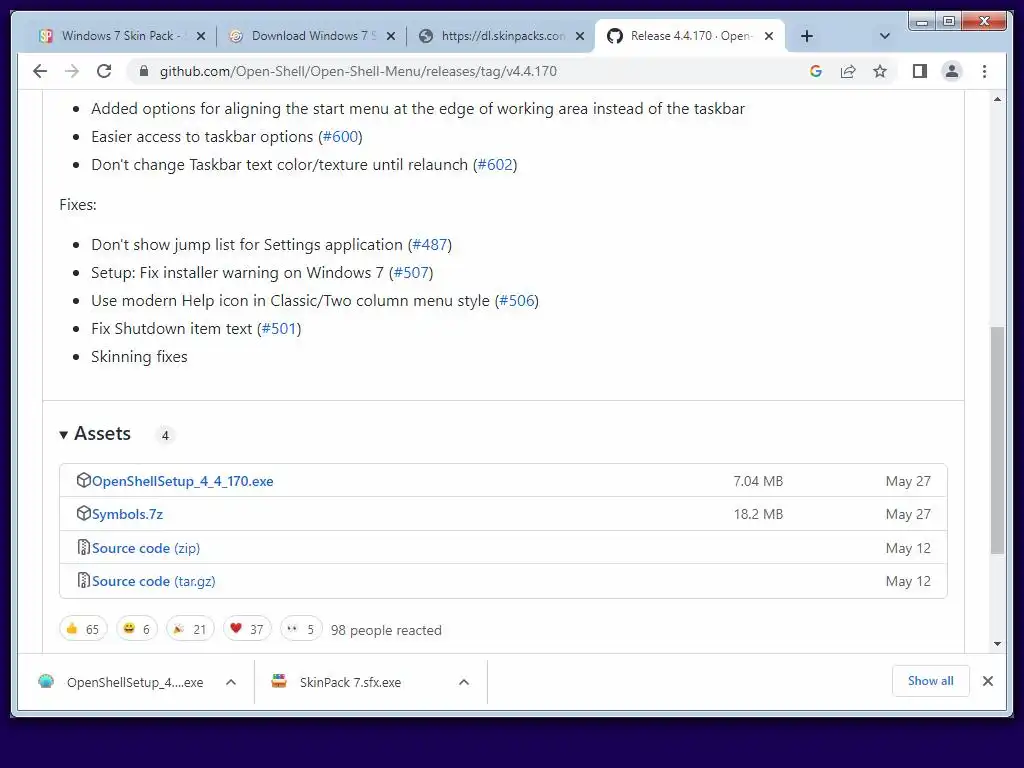Close the Windows 7 Skin Pack tab

[201, 37]
